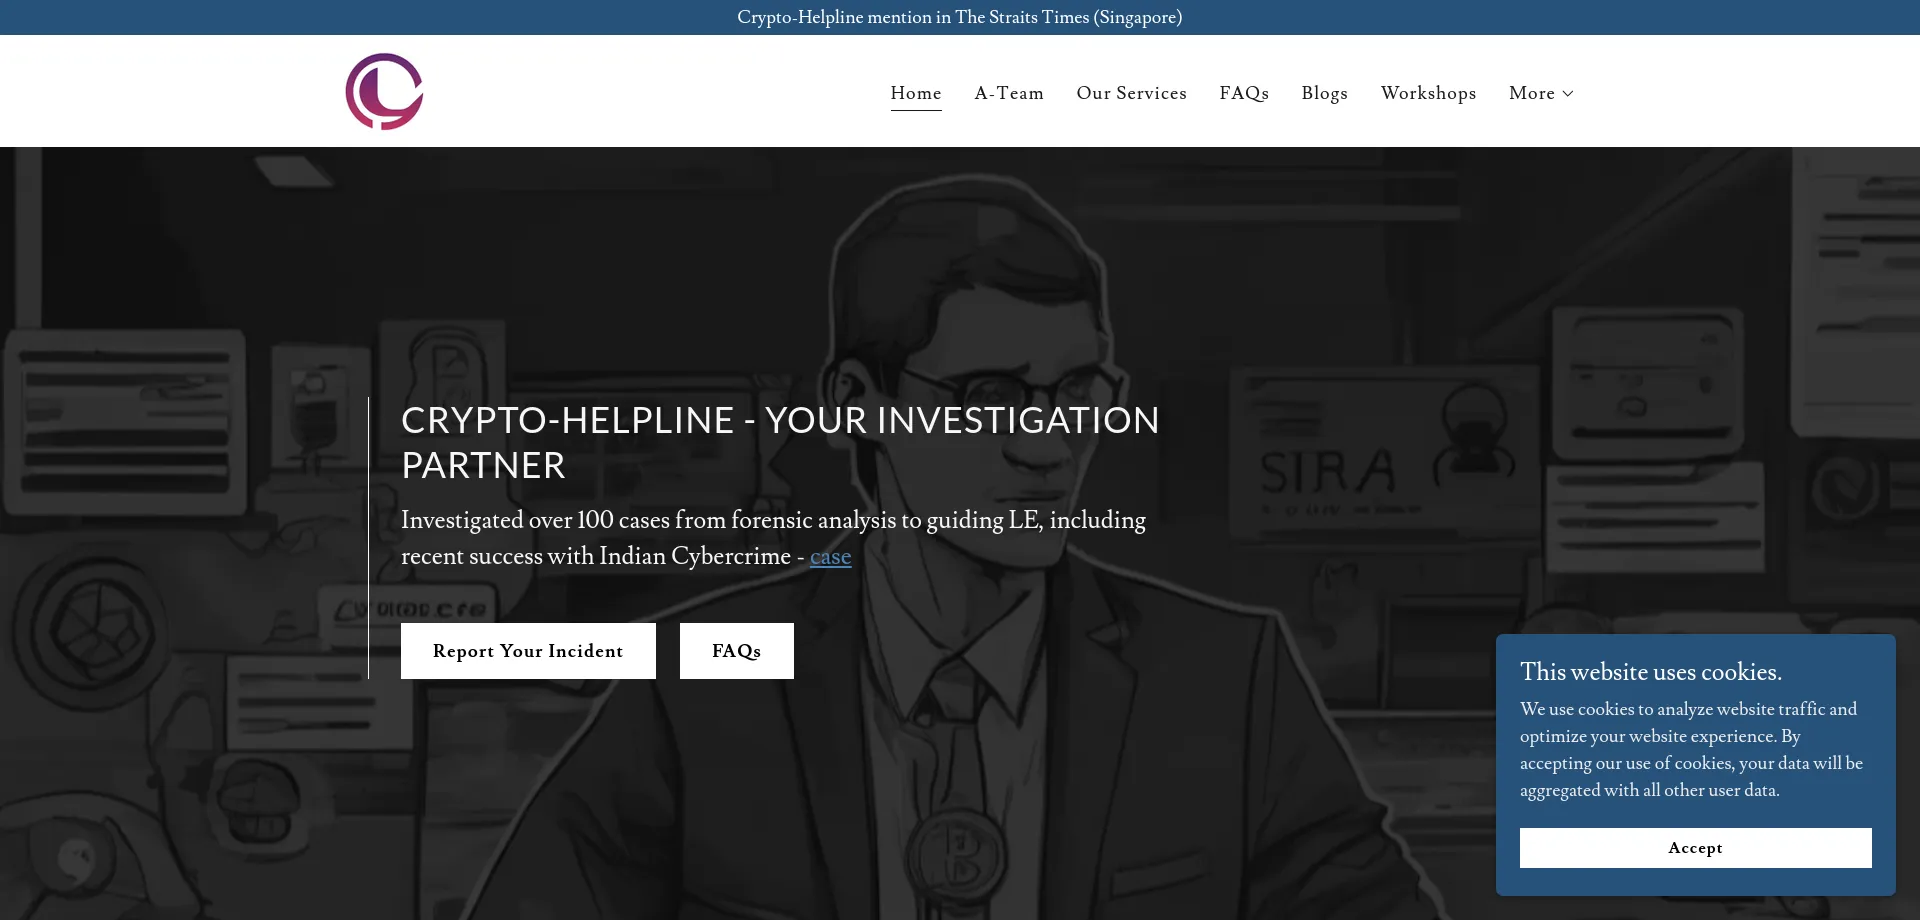Click the cookie description text
Viewport: 1920px width, 920px height.
[x=1690, y=749]
